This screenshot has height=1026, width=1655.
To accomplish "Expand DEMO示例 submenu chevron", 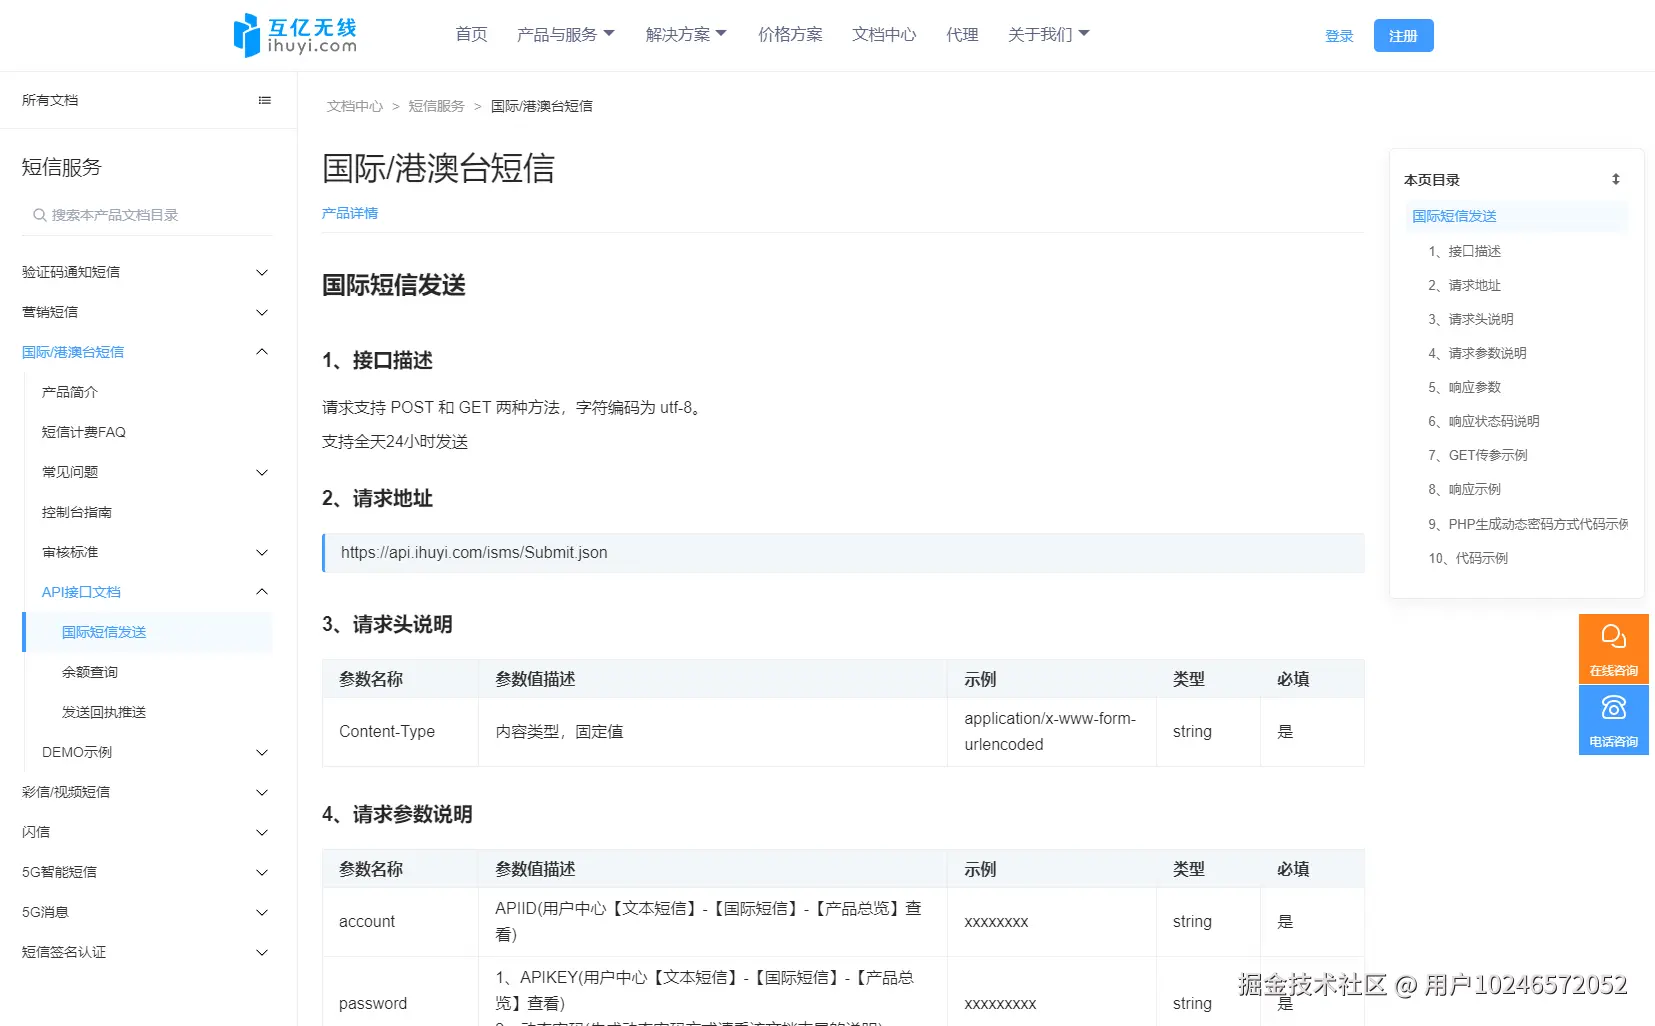I will tap(262, 752).
